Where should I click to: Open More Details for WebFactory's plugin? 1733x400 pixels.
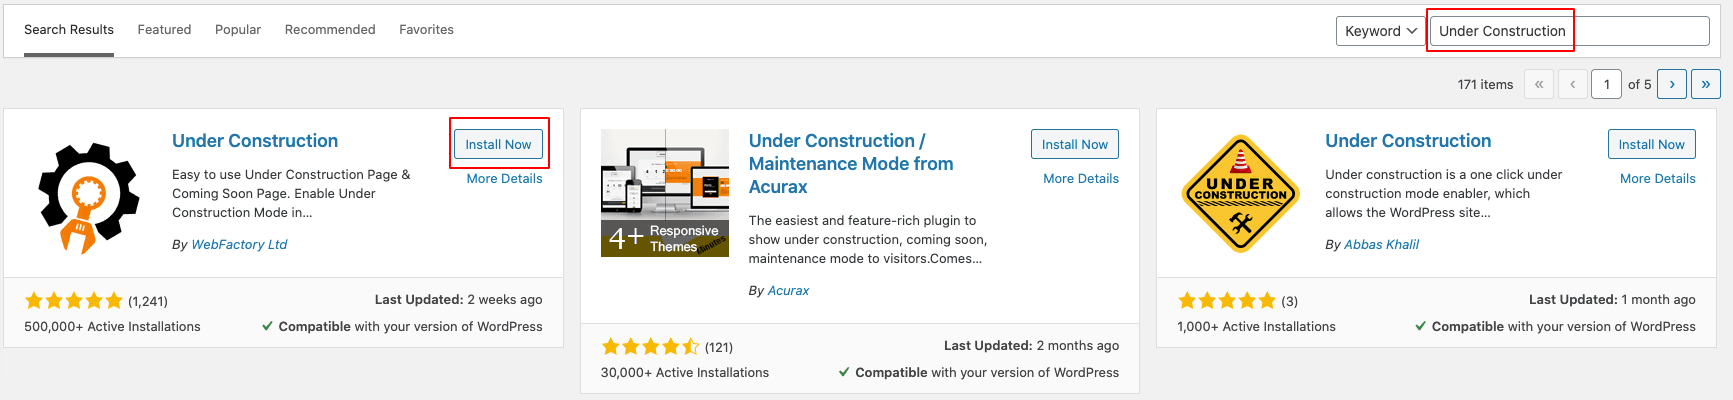pos(504,179)
